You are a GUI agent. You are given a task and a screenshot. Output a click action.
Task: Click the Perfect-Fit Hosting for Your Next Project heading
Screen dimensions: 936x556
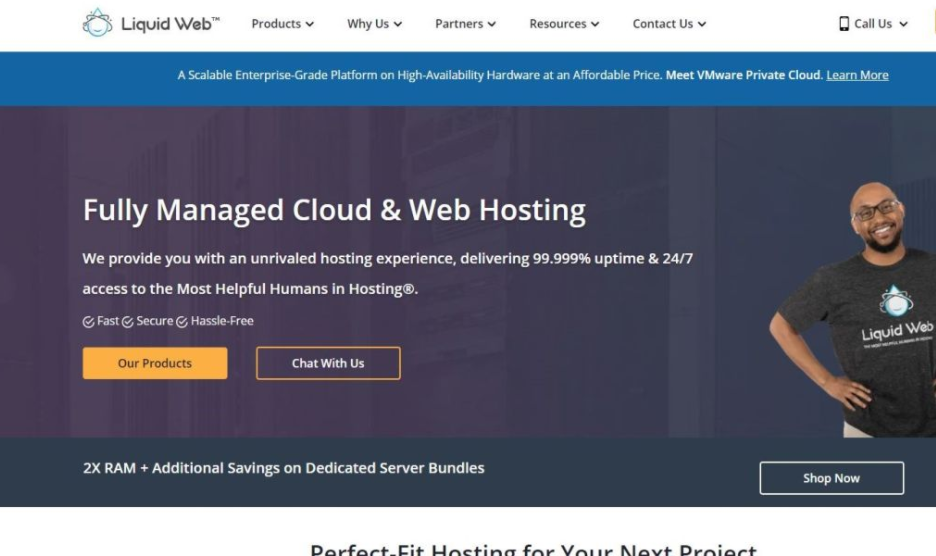533,549
